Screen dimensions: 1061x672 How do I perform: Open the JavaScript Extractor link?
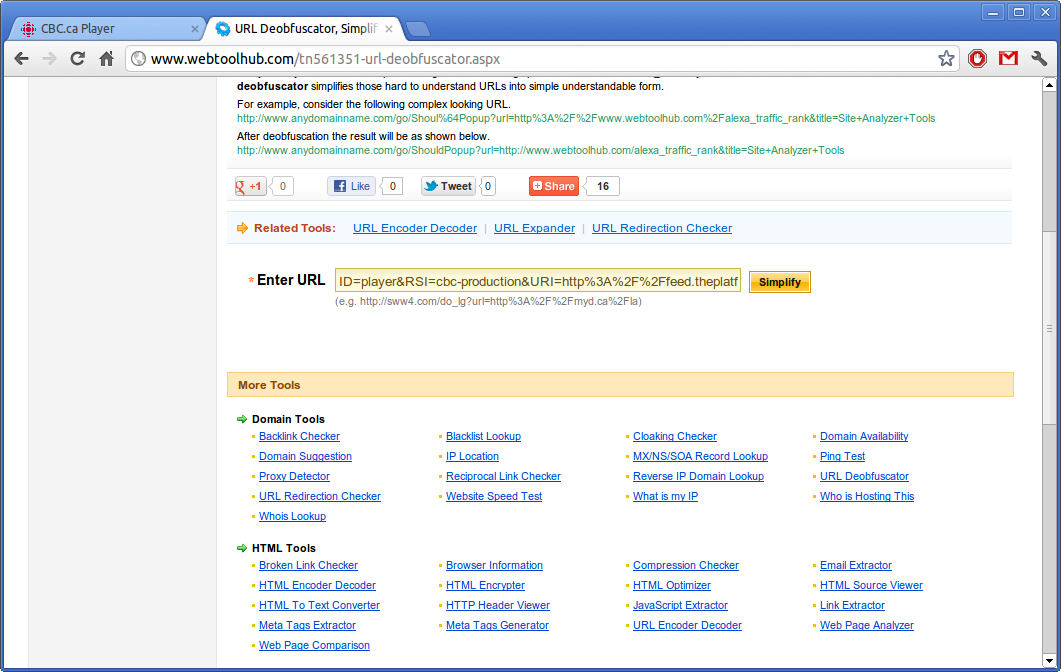coord(680,605)
